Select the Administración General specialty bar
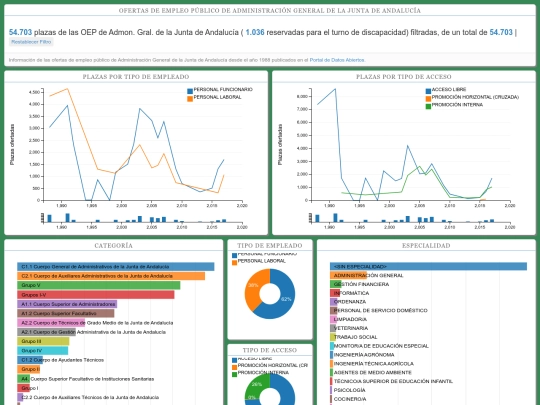 [349, 275]
